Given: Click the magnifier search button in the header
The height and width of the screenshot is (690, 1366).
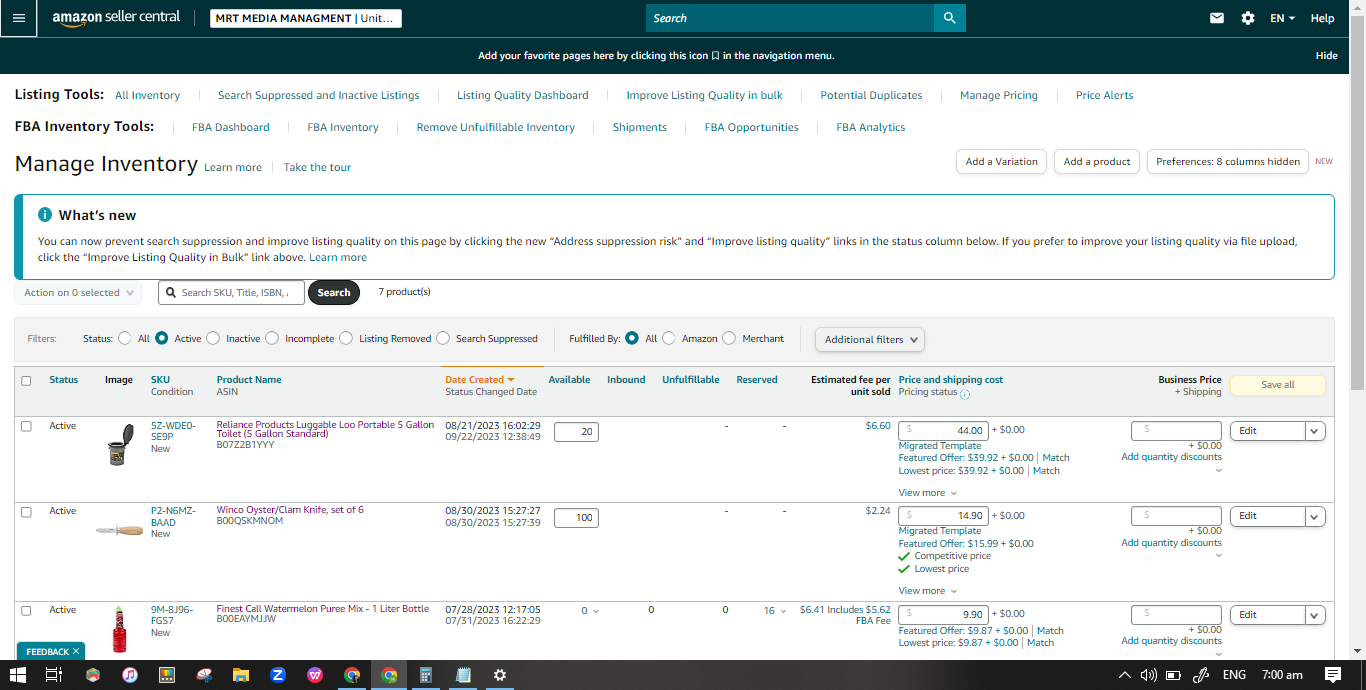Looking at the screenshot, I should (x=949, y=18).
